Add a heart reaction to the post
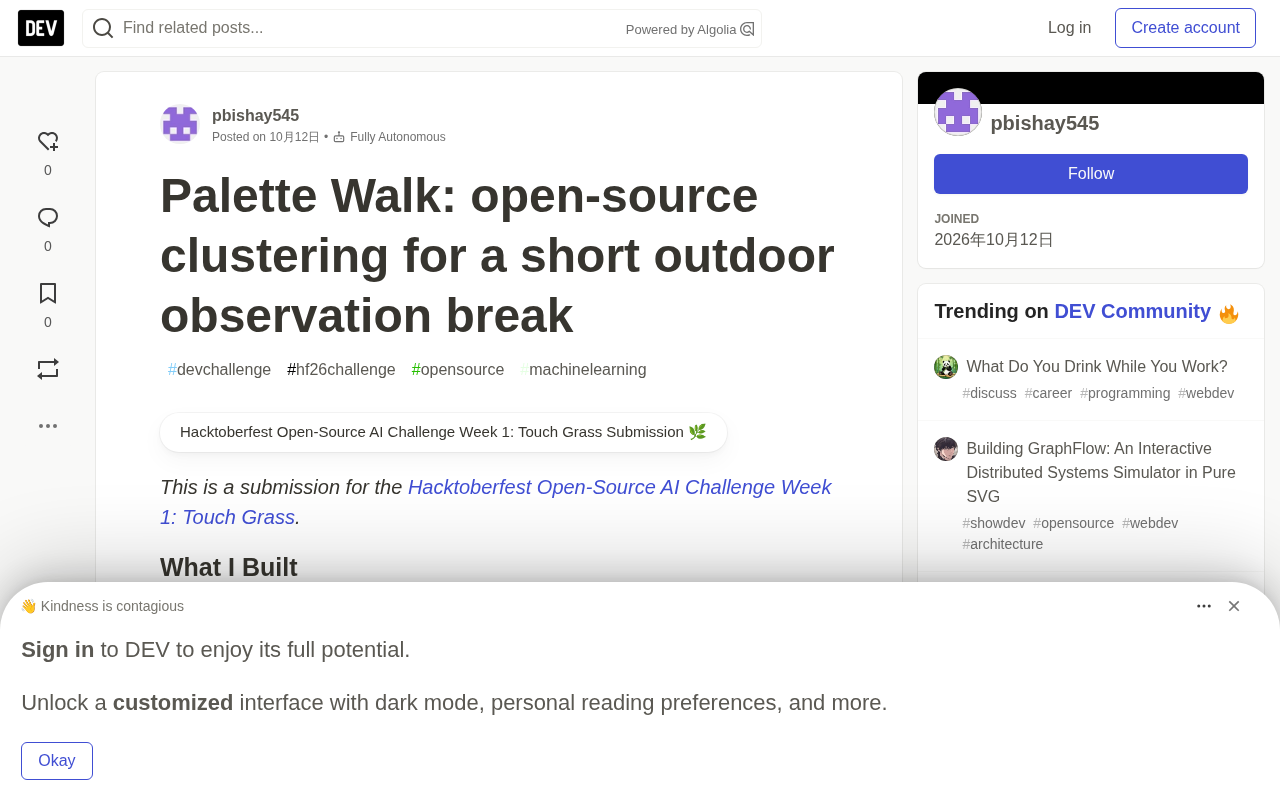The image size is (1280, 800). [x=48, y=142]
